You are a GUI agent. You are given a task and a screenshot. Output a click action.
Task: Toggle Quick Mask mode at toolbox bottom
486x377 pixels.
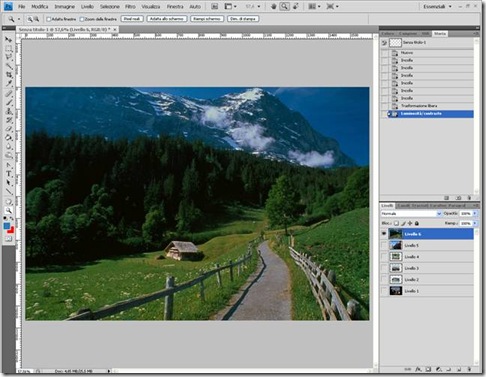click(x=8, y=239)
